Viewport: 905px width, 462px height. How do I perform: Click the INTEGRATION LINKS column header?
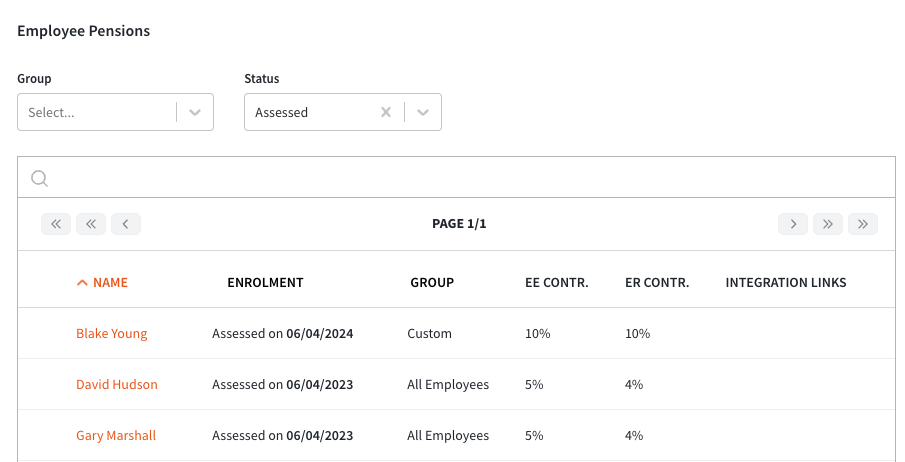coord(786,282)
